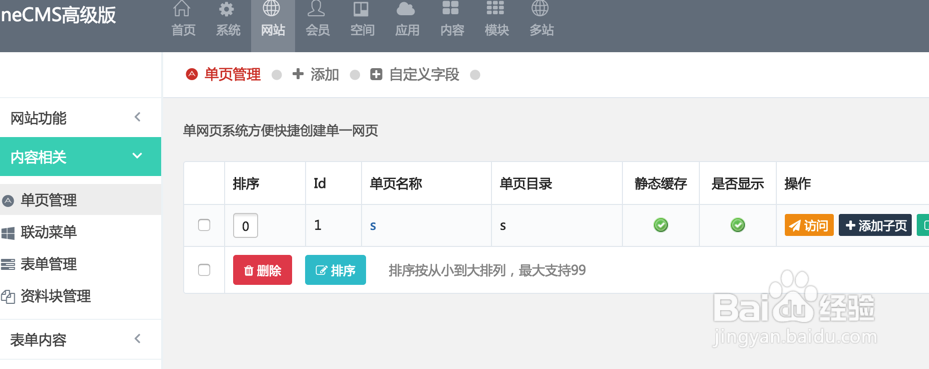Open the 首页 home icon in top navigation
Image resolution: width=929 pixels, height=369 pixels.
click(x=183, y=20)
